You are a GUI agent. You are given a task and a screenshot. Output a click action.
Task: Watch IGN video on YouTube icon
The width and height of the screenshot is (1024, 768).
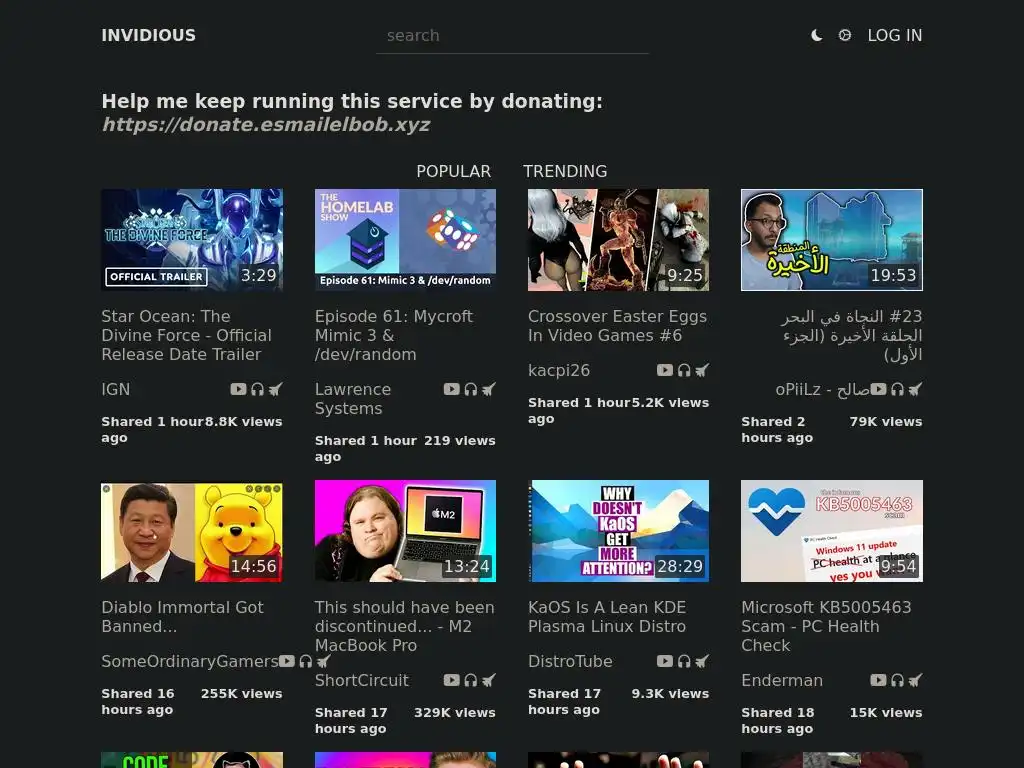coord(238,389)
